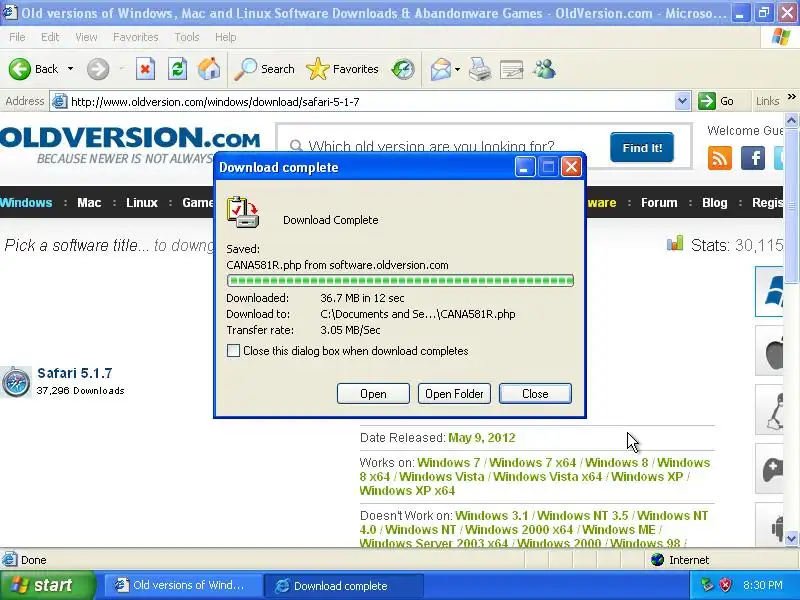800x600 pixels.
Task: Click the Print icon
Action: 480,69
